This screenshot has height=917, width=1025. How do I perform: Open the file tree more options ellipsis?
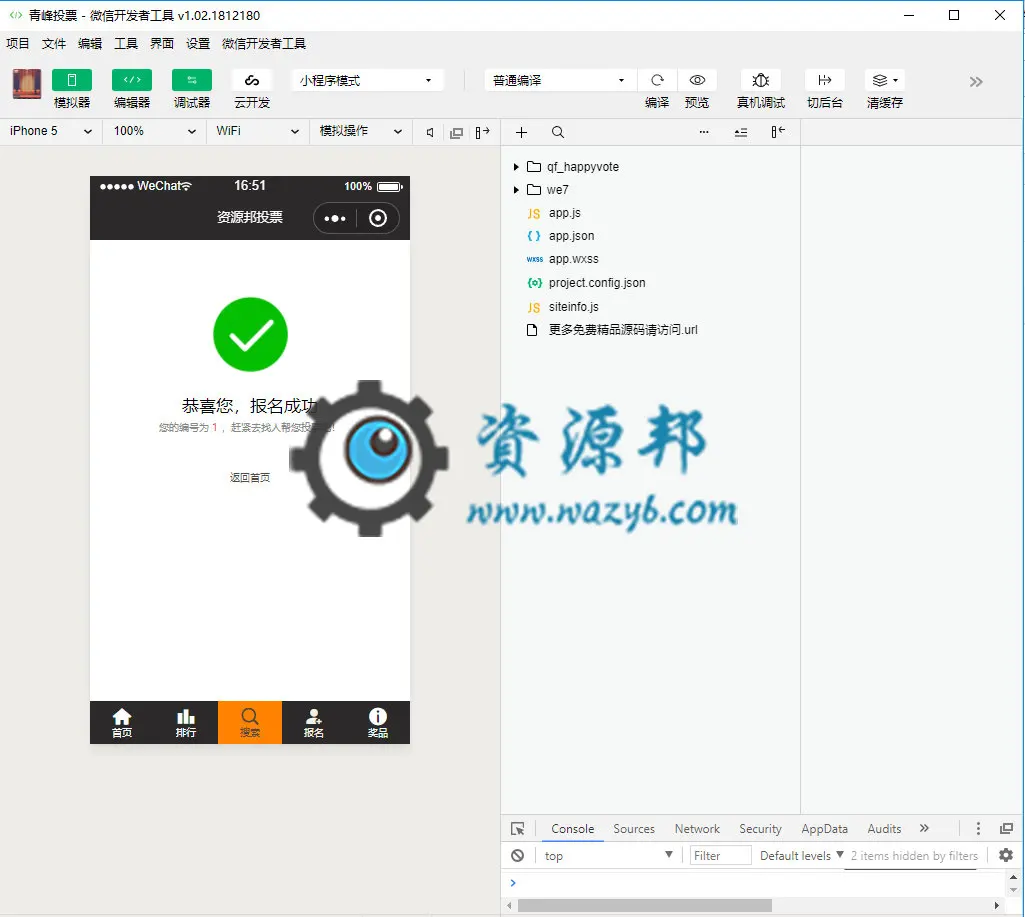pyautogui.click(x=704, y=132)
